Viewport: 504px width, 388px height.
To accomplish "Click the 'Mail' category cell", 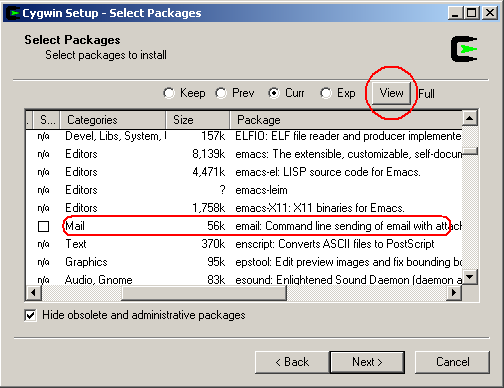I will 75,226.
